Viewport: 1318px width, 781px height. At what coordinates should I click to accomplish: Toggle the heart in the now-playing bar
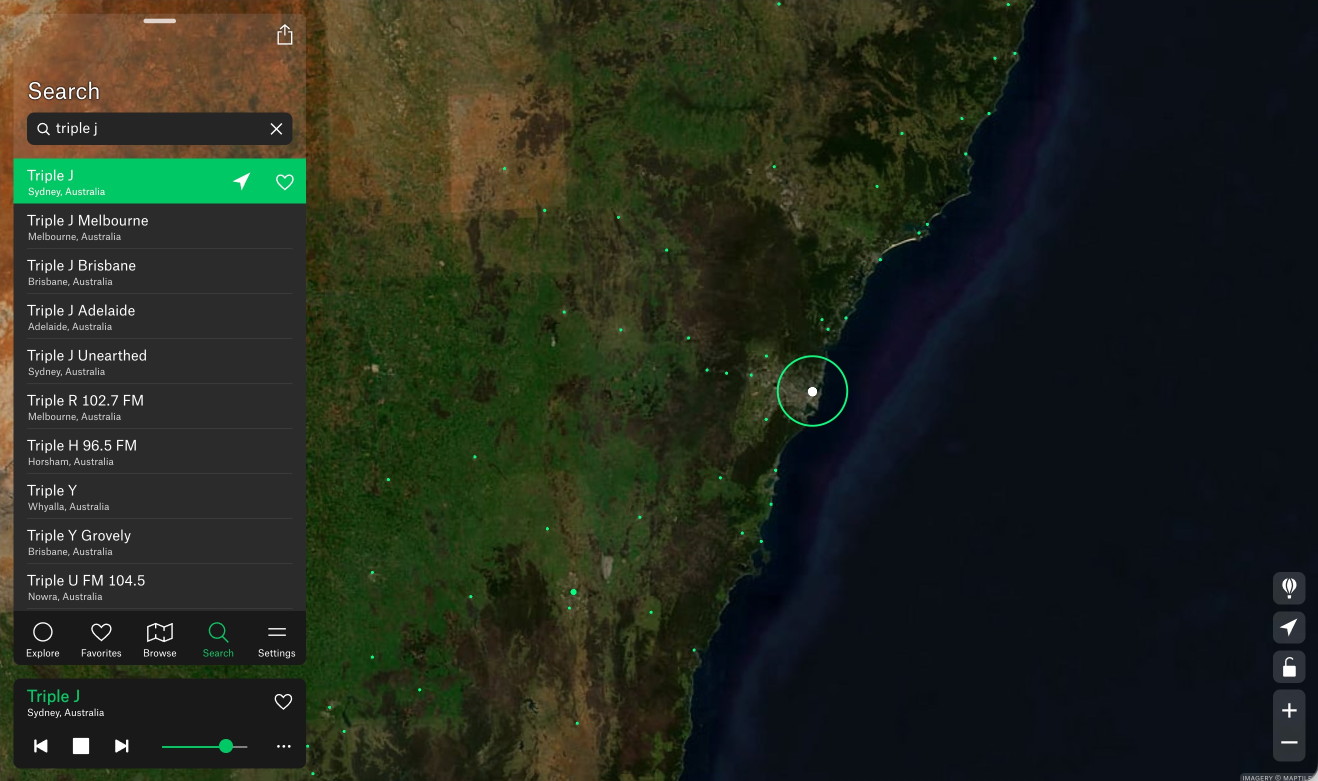click(x=283, y=702)
